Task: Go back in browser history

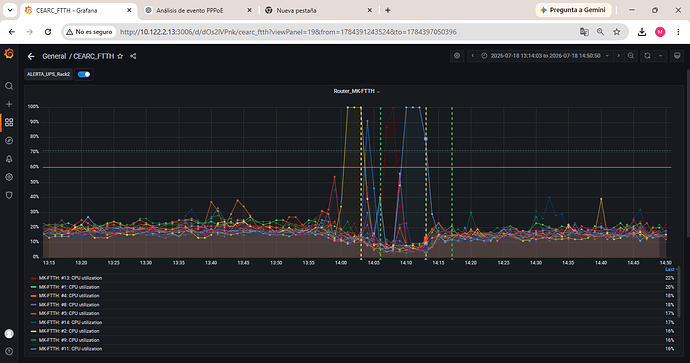Action: (12, 32)
